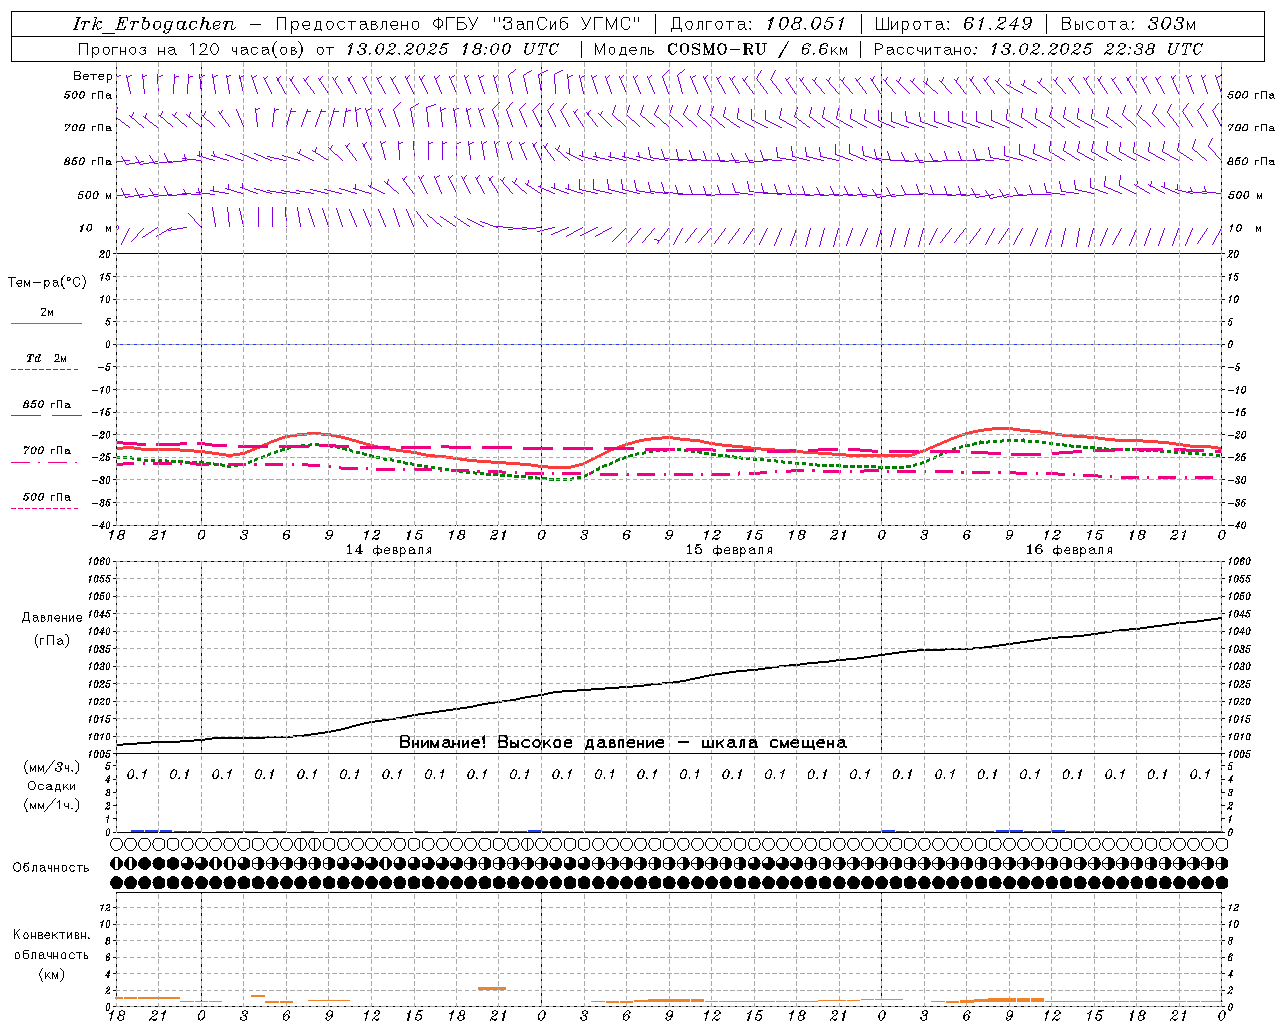This screenshot has height=1024, width=1280.
Task: Click the Широта: 61.249 value
Action: pos(953,24)
